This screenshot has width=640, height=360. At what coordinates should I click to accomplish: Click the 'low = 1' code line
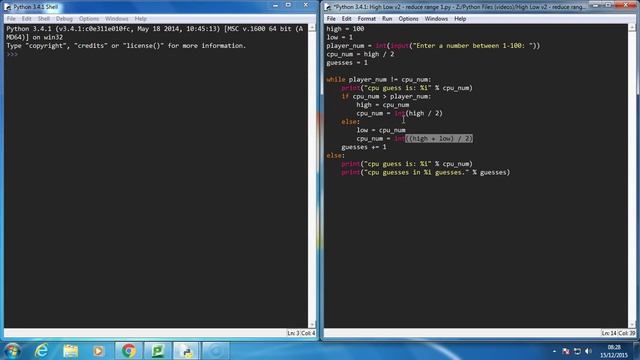340,37
